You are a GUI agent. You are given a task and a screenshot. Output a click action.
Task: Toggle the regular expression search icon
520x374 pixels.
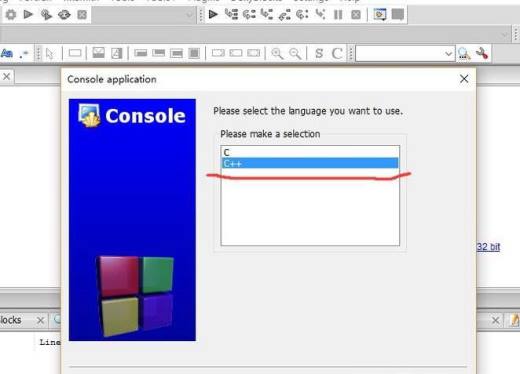pyautogui.click(x=24, y=54)
